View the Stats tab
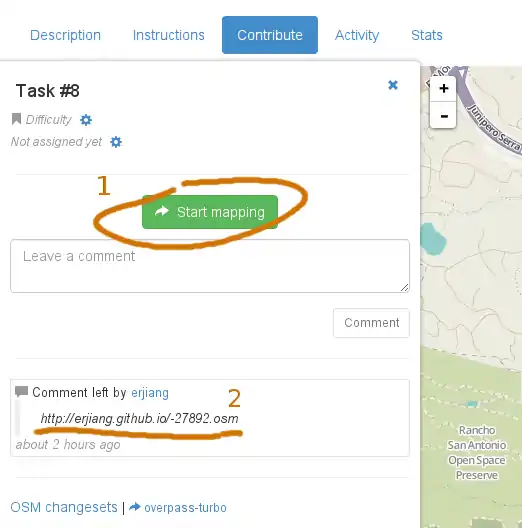The image size is (522, 528). pos(427,35)
